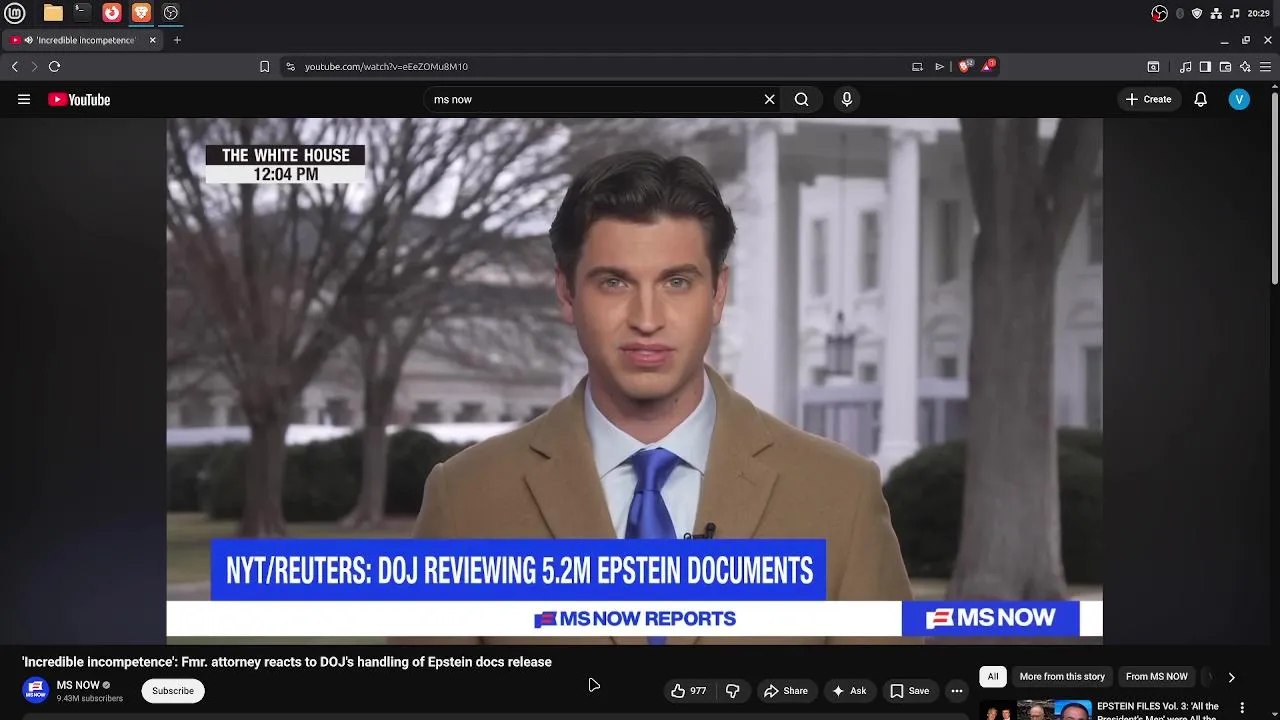Share this video

point(786,691)
